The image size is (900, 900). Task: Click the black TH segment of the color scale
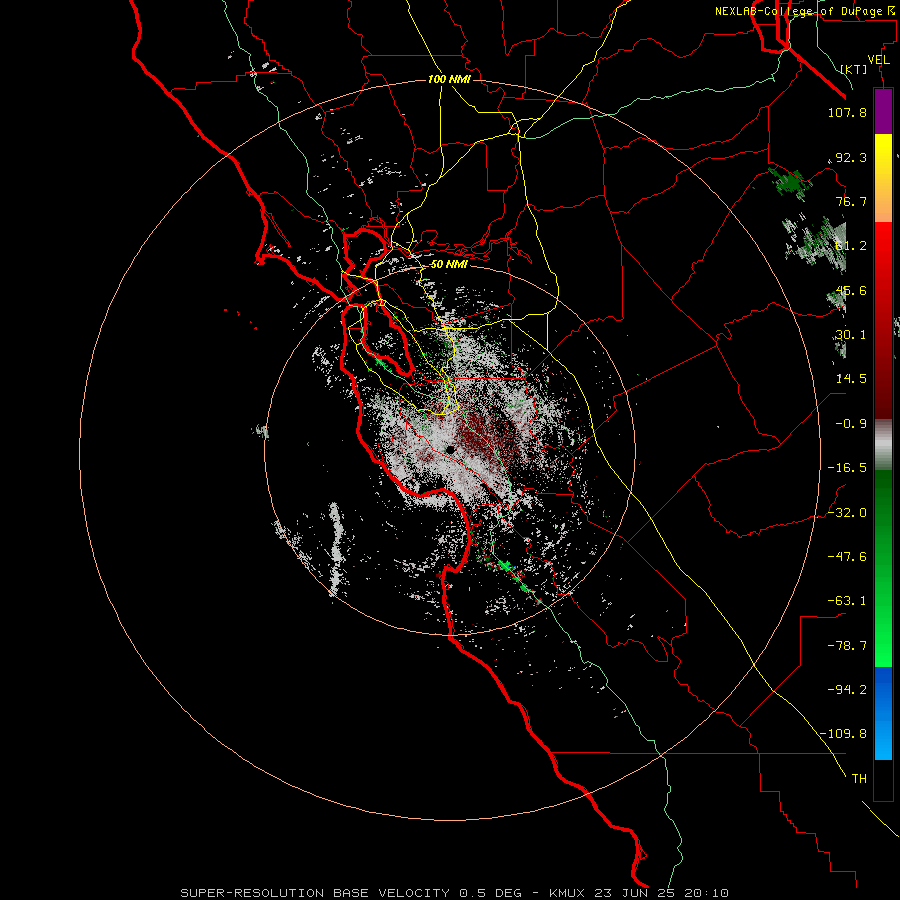tap(883, 779)
